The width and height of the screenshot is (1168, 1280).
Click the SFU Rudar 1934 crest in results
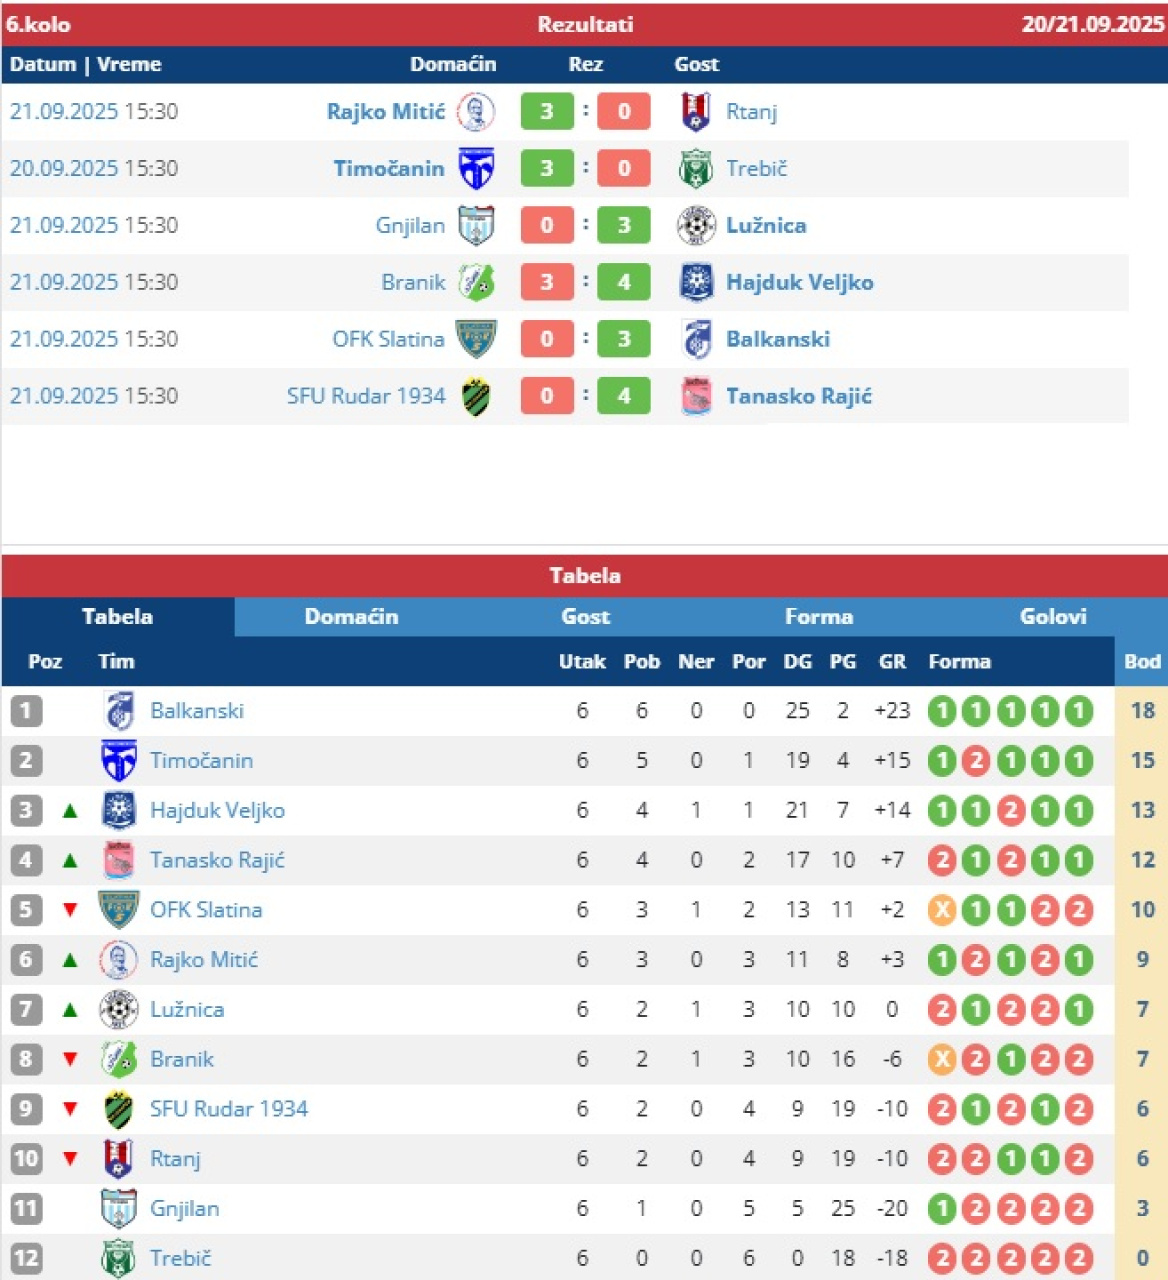pos(476,397)
